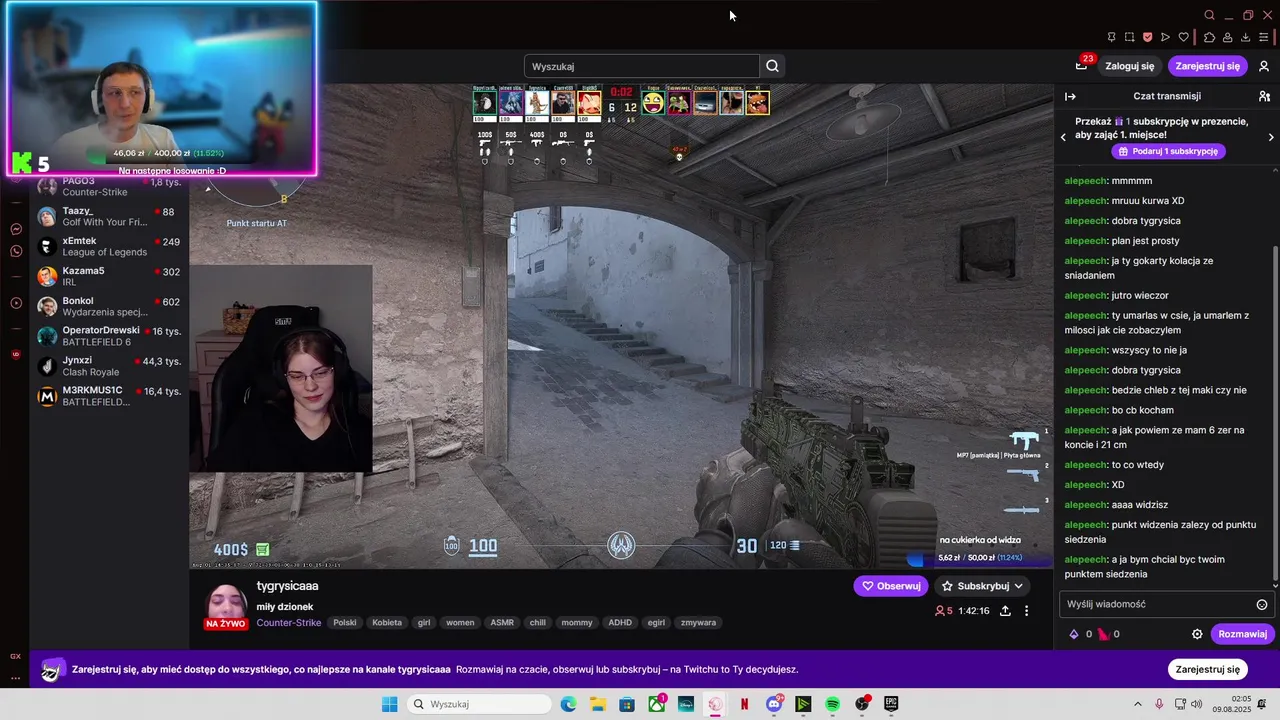Open Windows Start menu
This screenshot has height=720, width=1280.
point(389,704)
